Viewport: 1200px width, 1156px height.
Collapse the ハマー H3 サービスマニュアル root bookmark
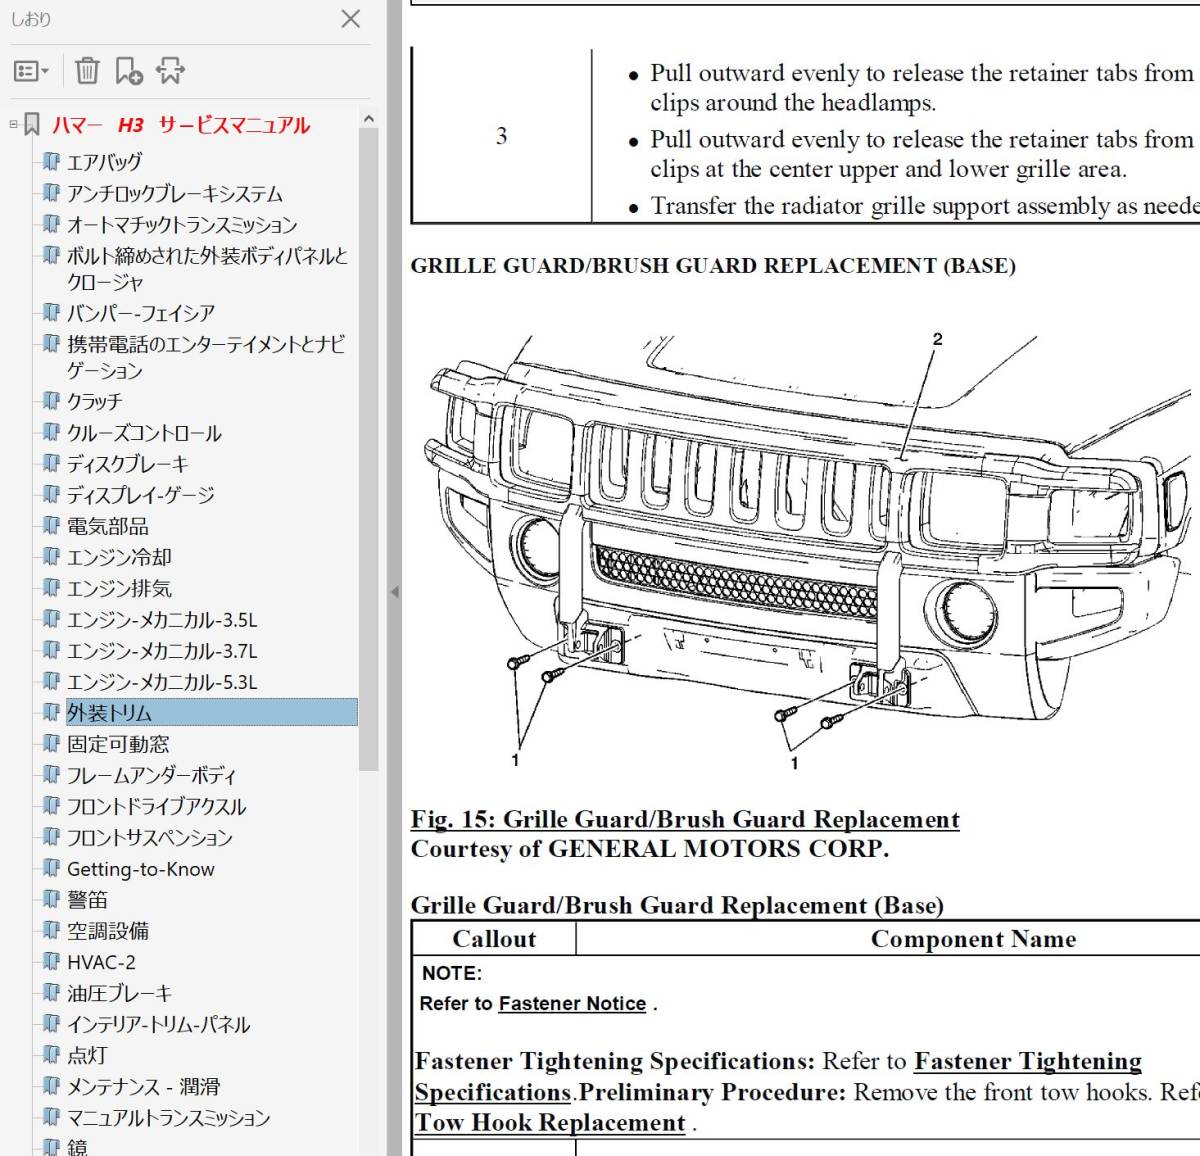click(x=13, y=125)
